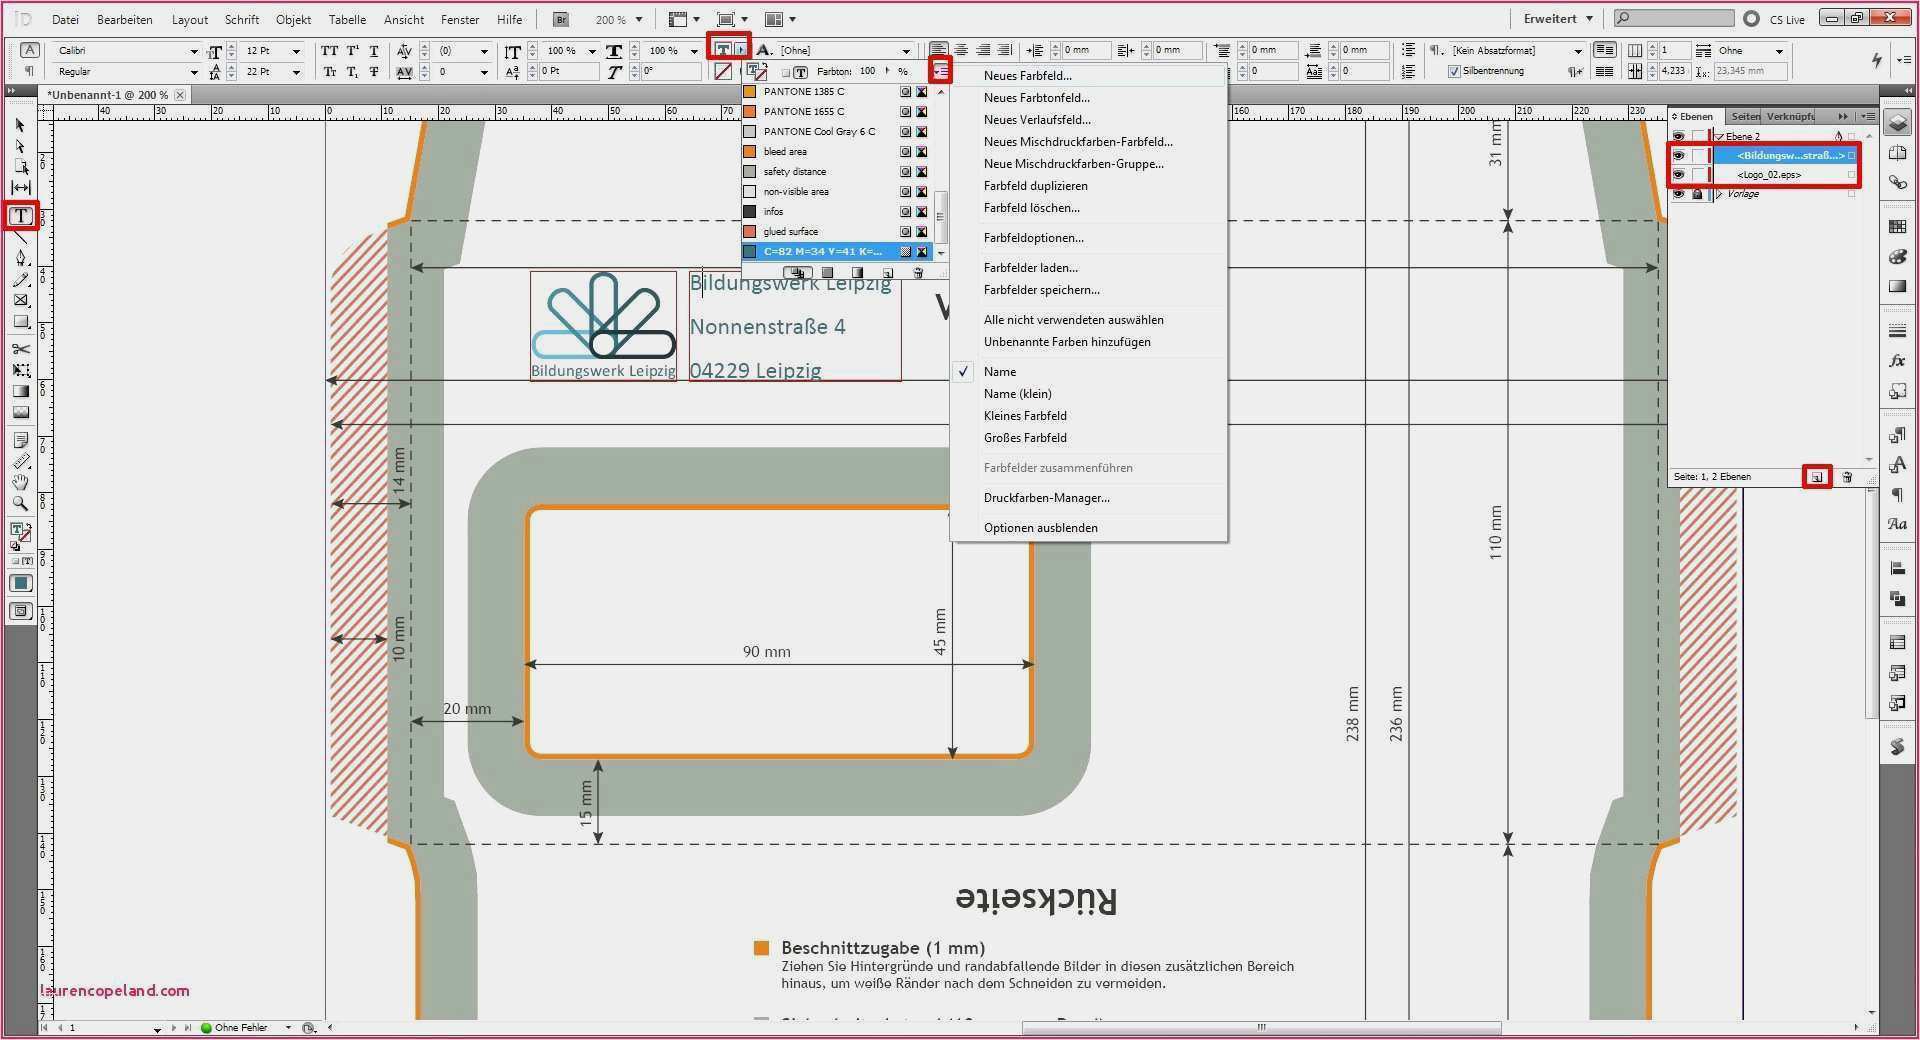This screenshot has height=1040, width=1920.
Task: Activate the Zoom magnifier tool
Action: (20, 504)
